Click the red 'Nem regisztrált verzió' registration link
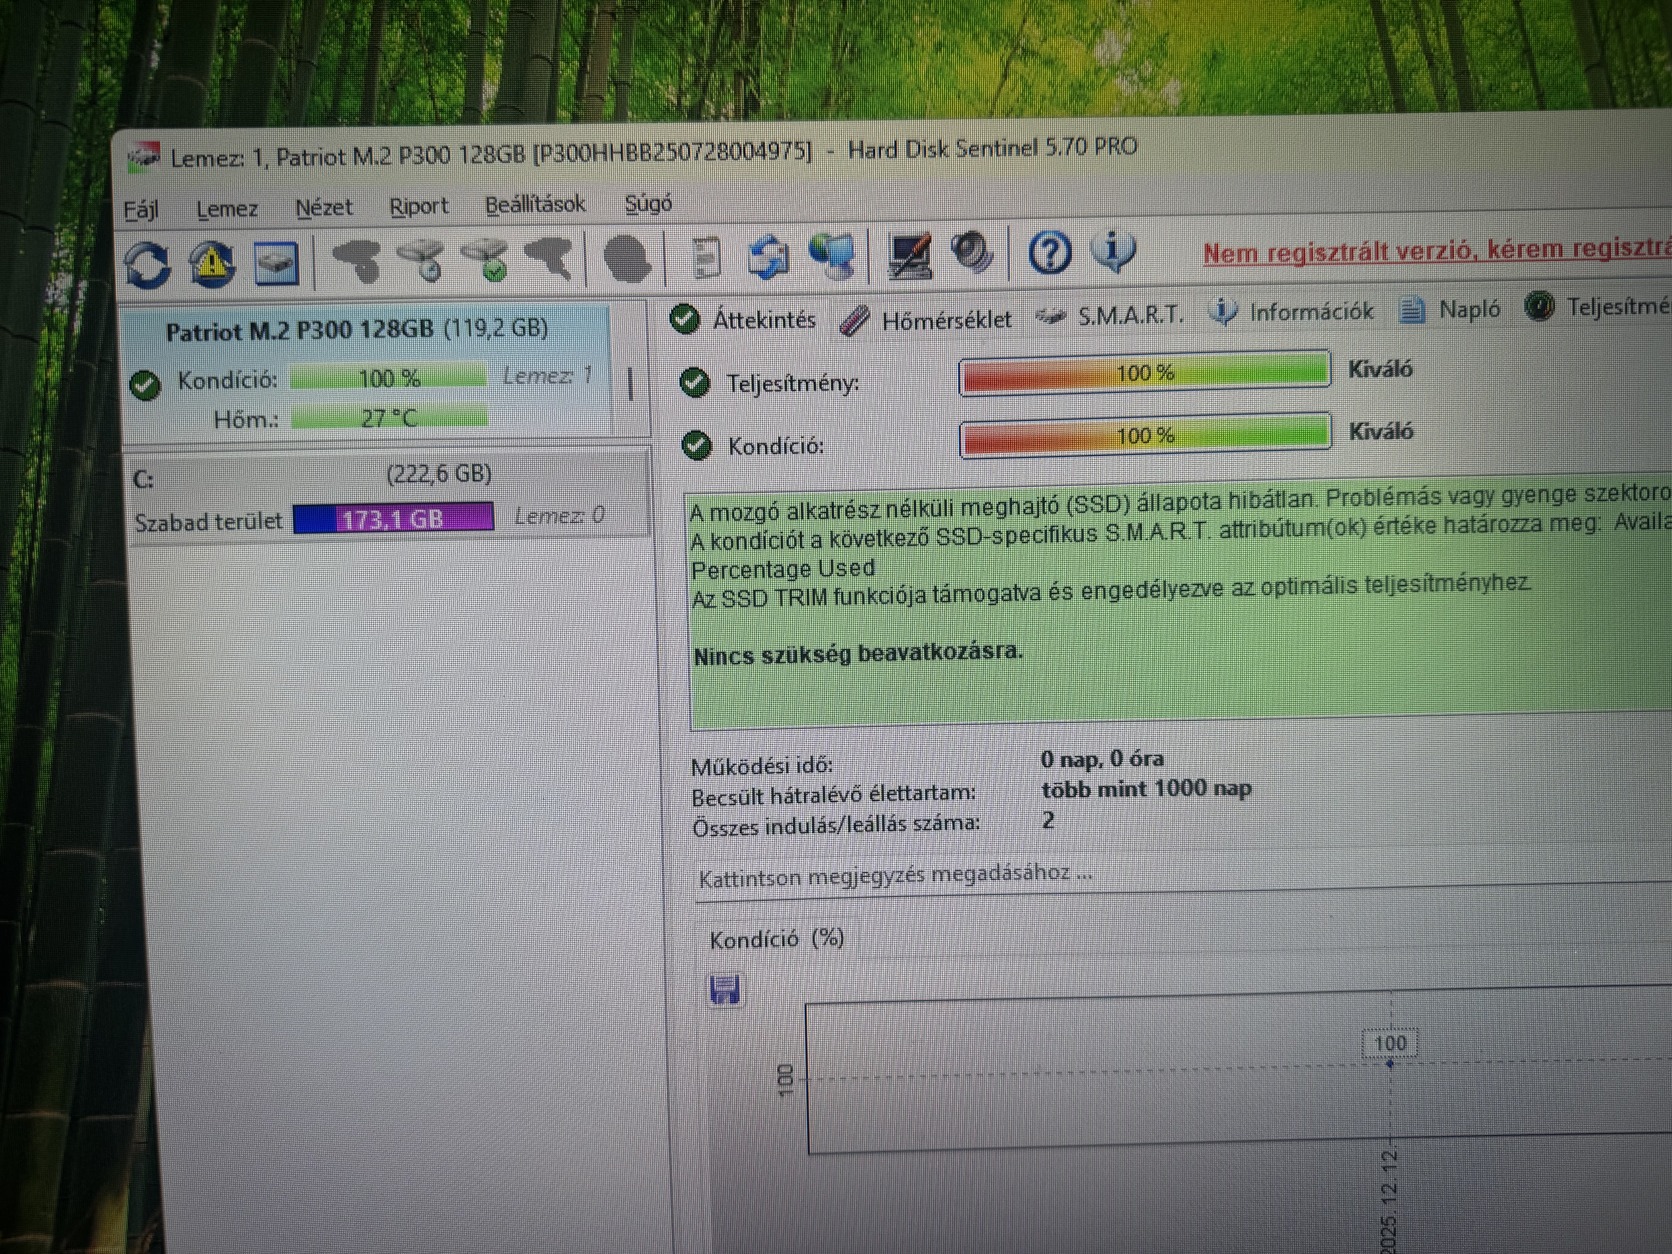This screenshot has height=1254, width=1672. click(1436, 250)
